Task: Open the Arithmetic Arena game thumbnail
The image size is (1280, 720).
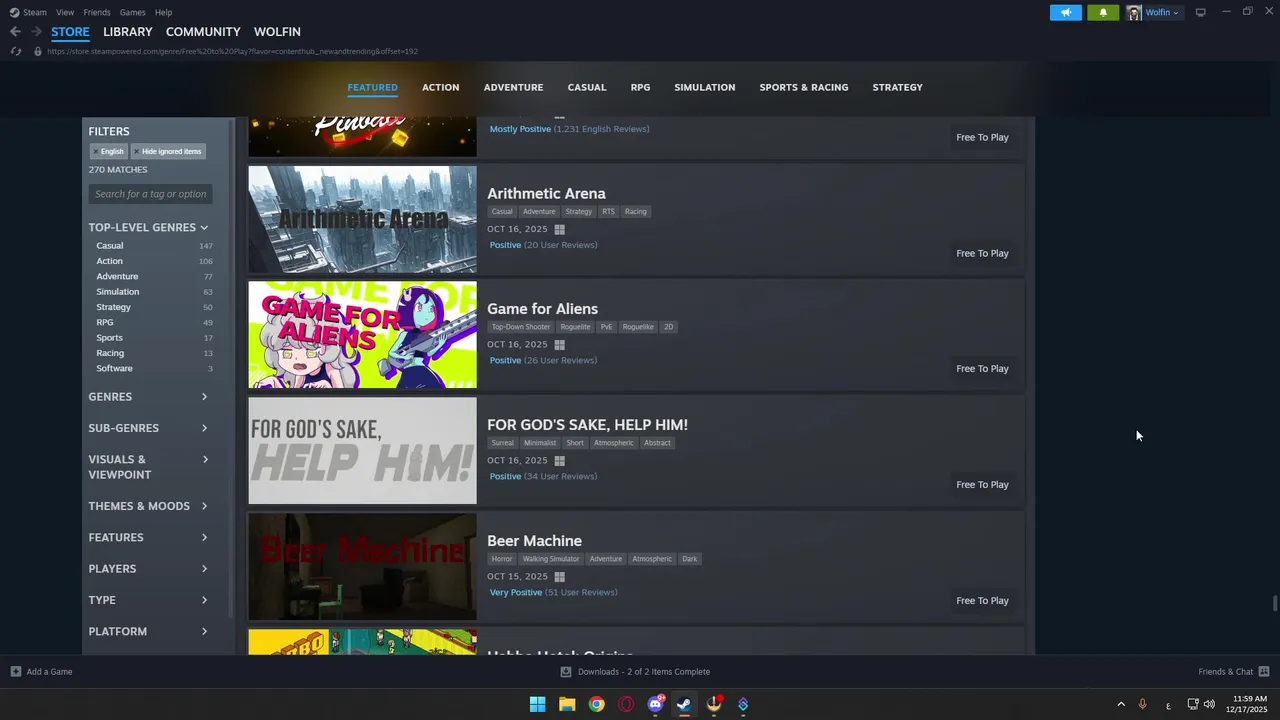Action: click(362, 219)
